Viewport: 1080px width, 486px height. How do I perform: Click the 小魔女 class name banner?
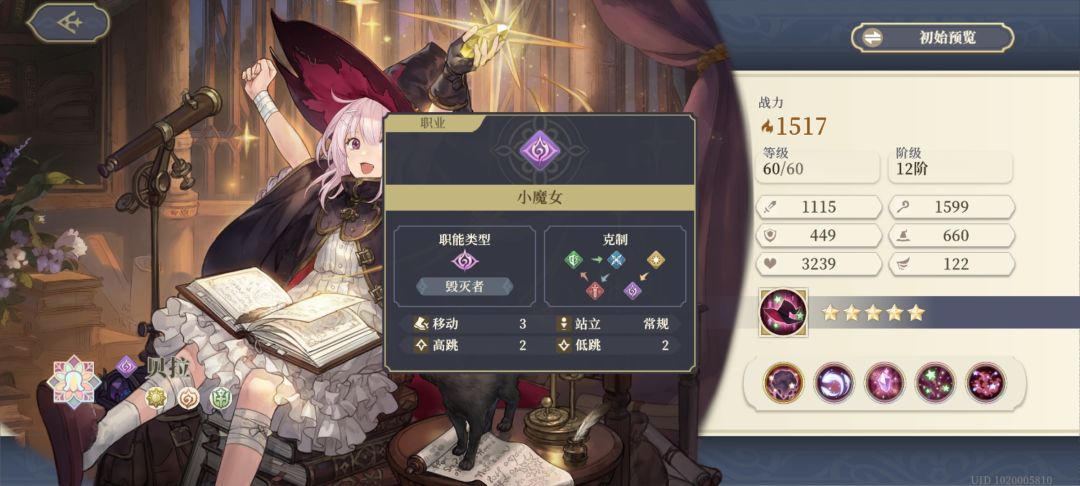(x=539, y=198)
